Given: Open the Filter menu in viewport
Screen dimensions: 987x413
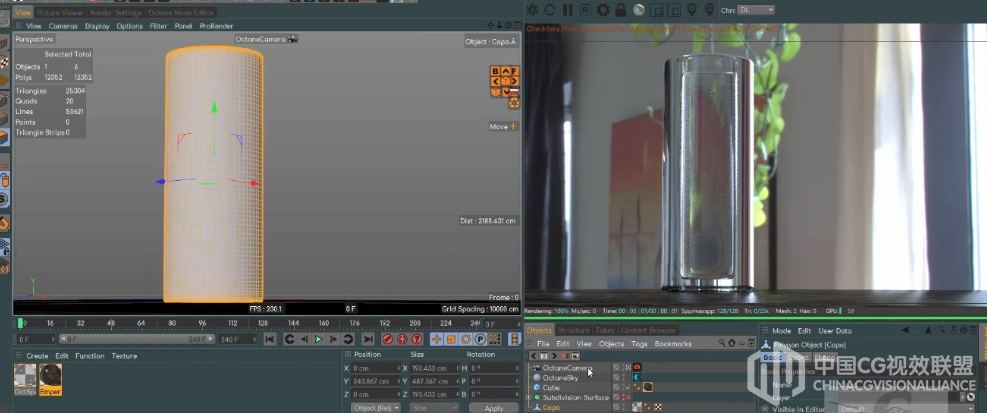Looking at the screenshot, I should pos(159,26).
